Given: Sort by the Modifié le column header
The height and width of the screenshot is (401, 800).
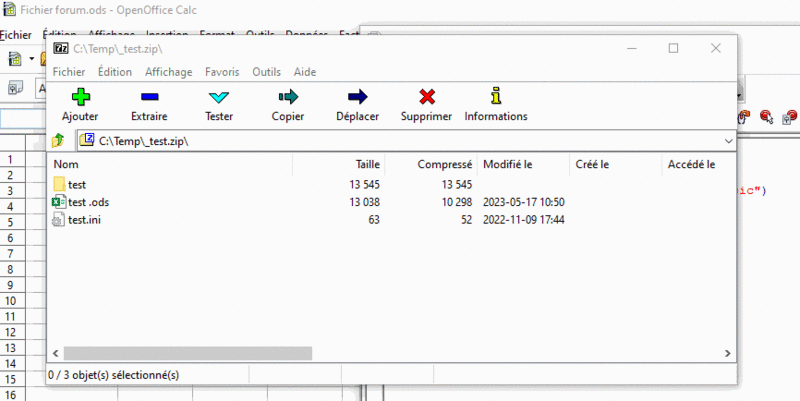Looking at the screenshot, I should pos(508,165).
